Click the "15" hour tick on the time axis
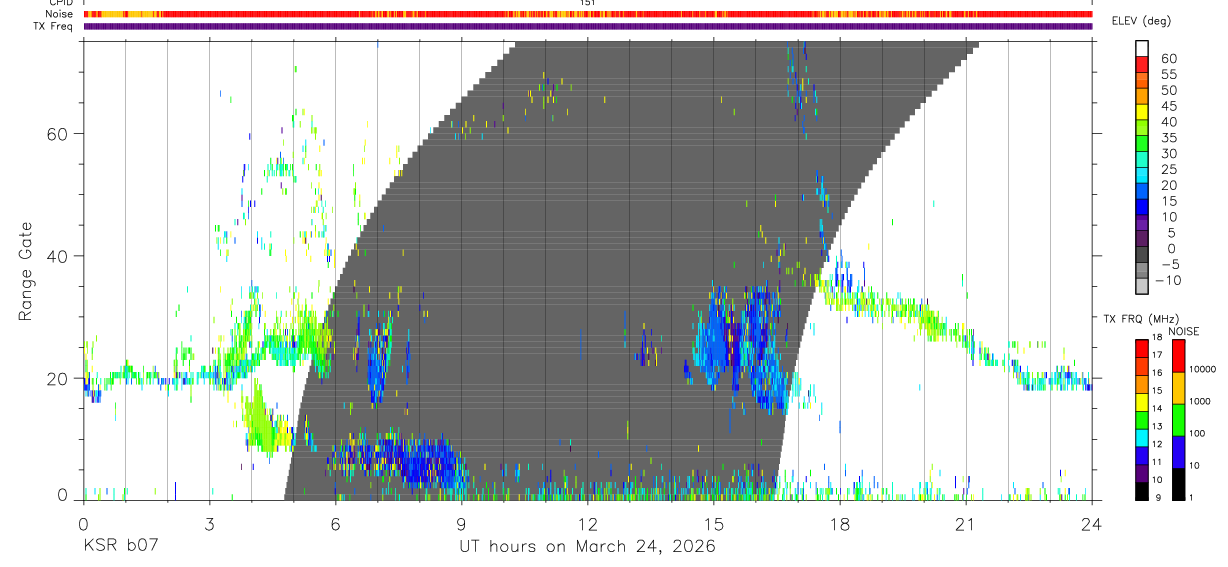This screenshot has height=567, width=1228. [x=714, y=523]
